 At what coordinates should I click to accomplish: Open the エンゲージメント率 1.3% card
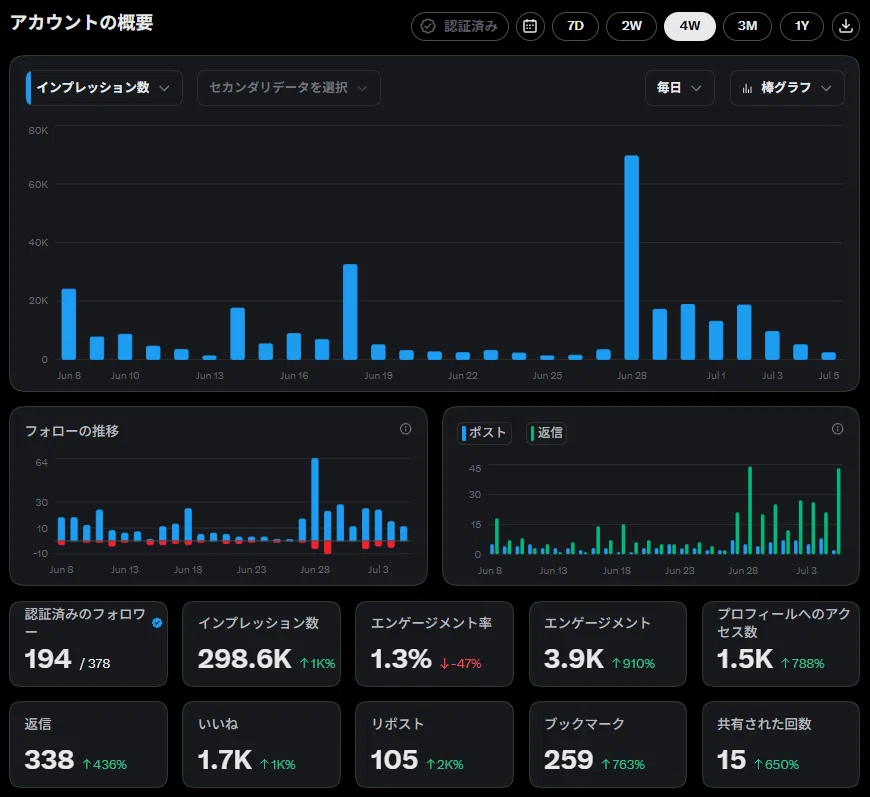point(434,644)
